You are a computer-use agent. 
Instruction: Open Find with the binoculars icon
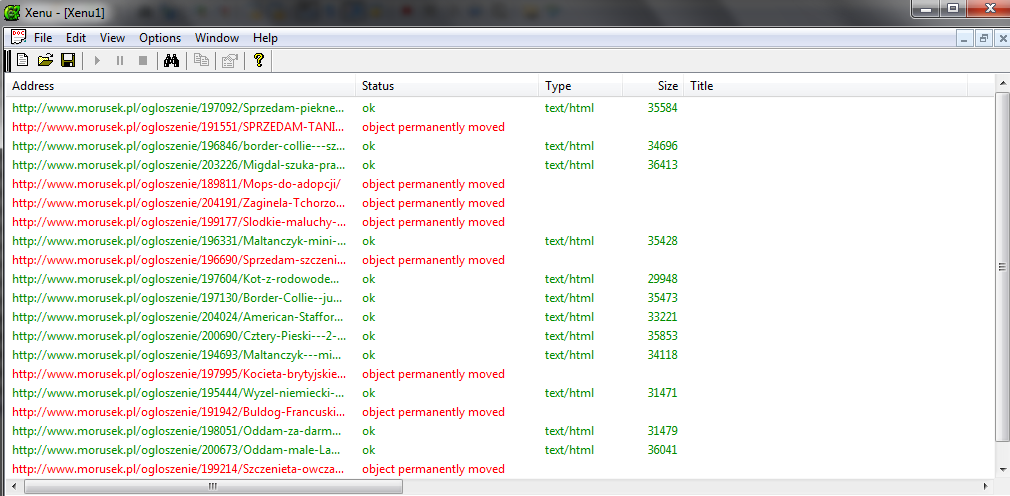point(171,61)
